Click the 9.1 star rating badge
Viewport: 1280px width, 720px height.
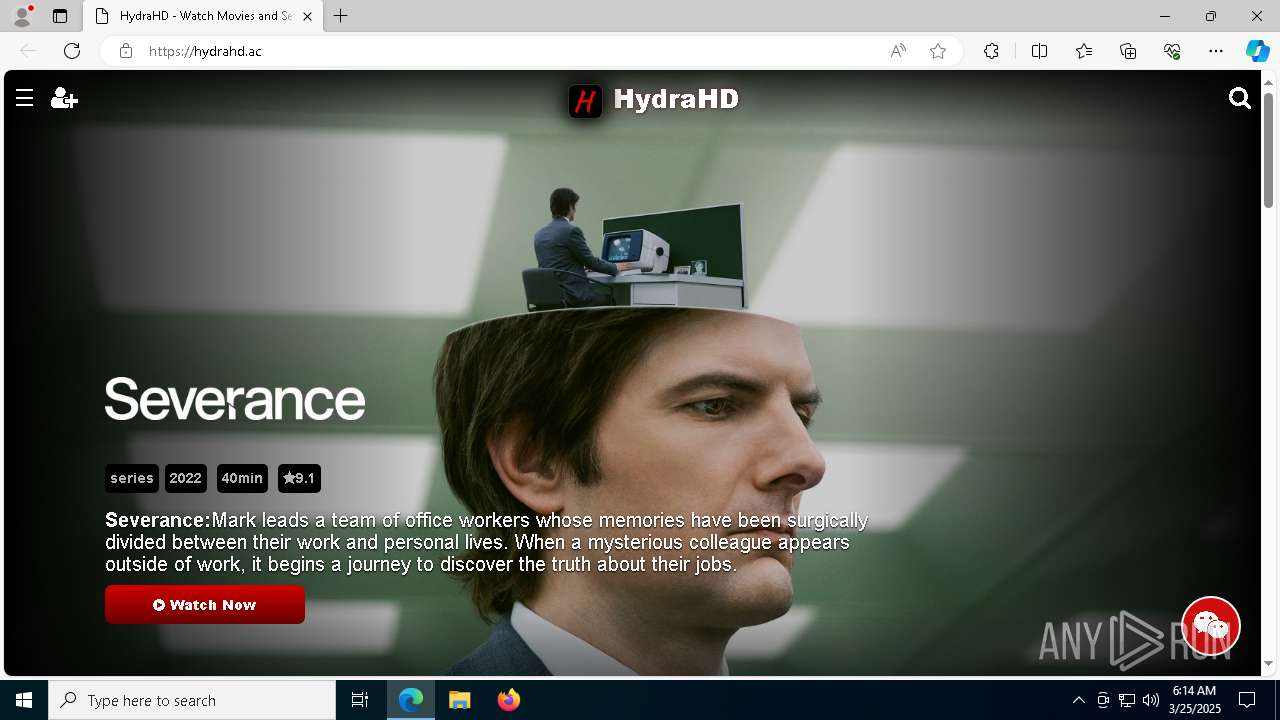click(x=299, y=478)
